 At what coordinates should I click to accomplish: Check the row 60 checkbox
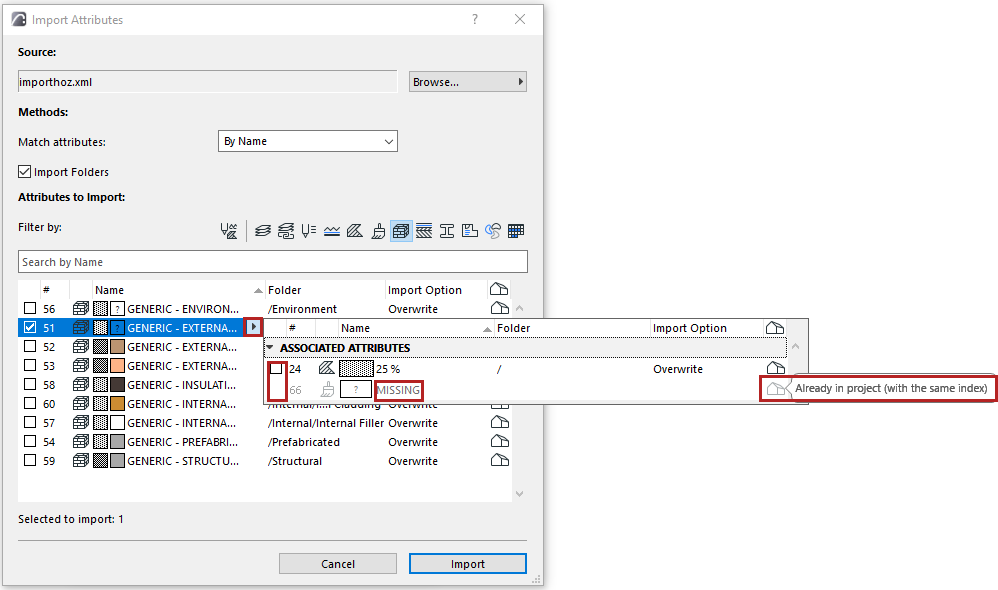pyautogui.click(x=30, y=404)
